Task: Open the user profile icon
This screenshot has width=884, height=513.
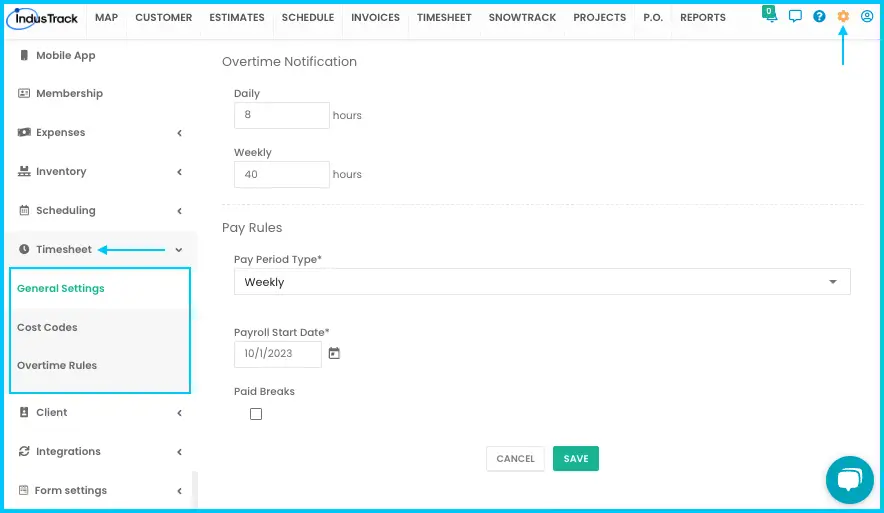Action: 867,16
